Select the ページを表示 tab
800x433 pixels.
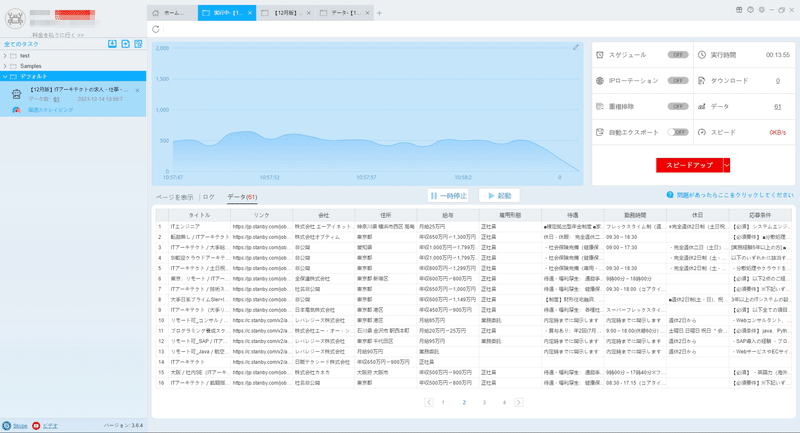[x=174, y=197]
